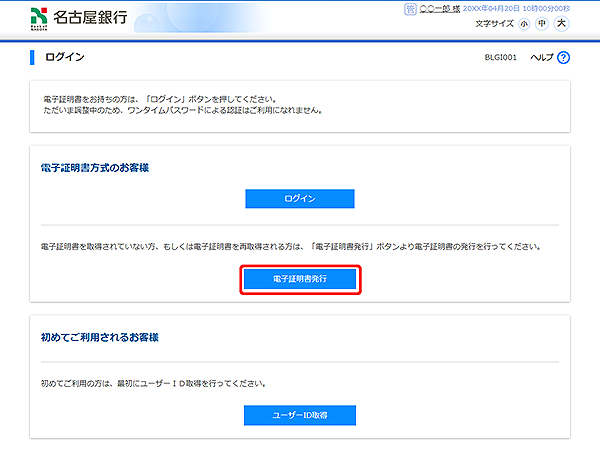Viewport: 600px width, 473px height.
Task: Select the BLGI001 screen ID text
Action: click(x=500, y=58)
